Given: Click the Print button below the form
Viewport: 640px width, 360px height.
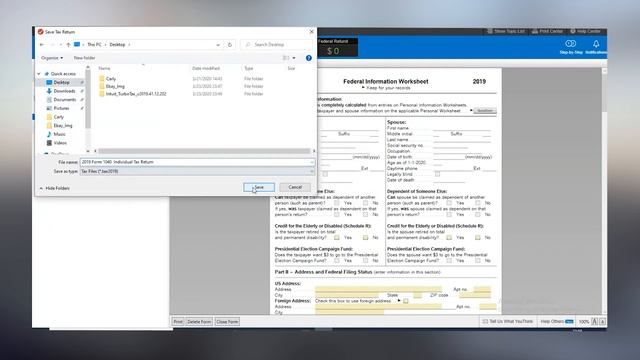Looking at the screenshot, I should pyautogui.click(x=178, y=322).
